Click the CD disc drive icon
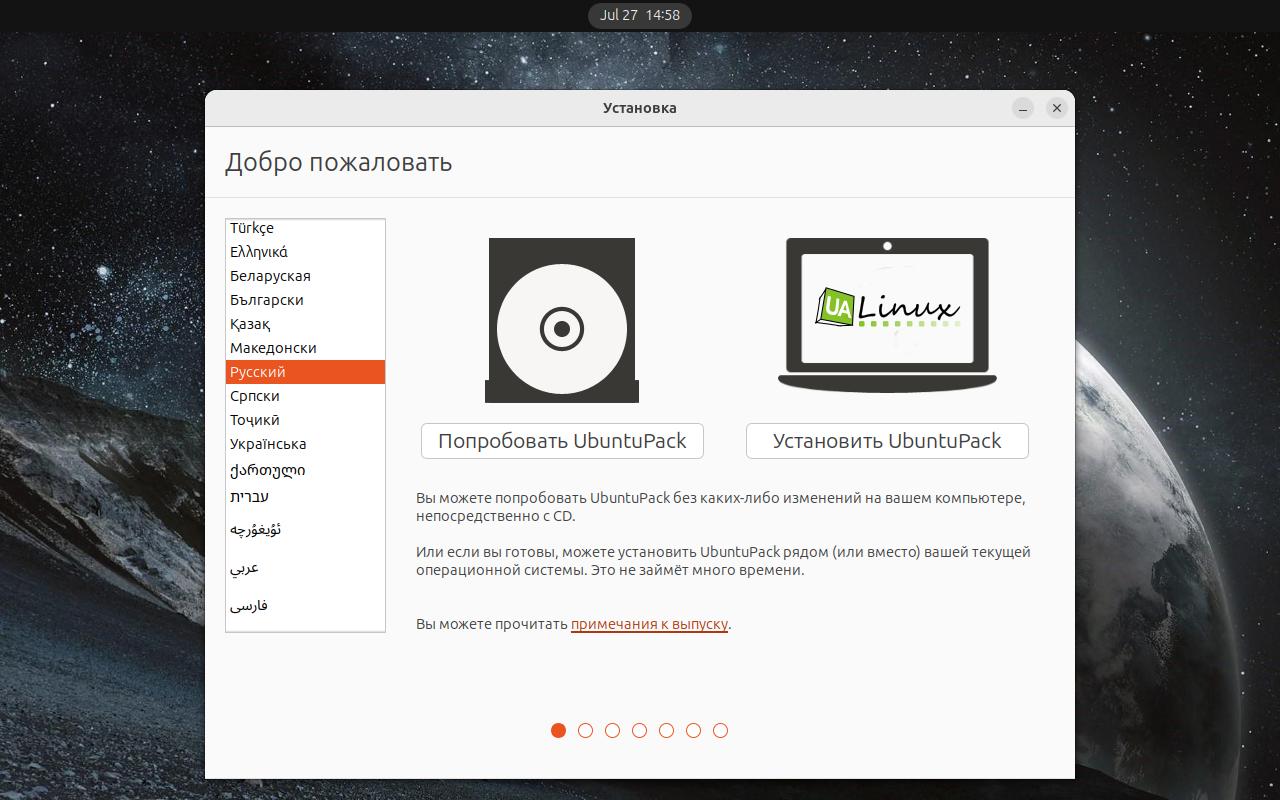Viewport: 1280px width, 800px height. coord(562,320)
